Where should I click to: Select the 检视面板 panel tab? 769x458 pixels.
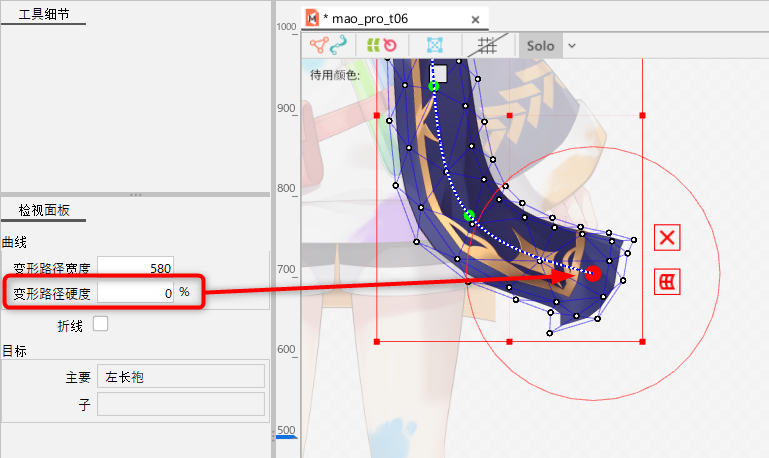coord(44,210)
